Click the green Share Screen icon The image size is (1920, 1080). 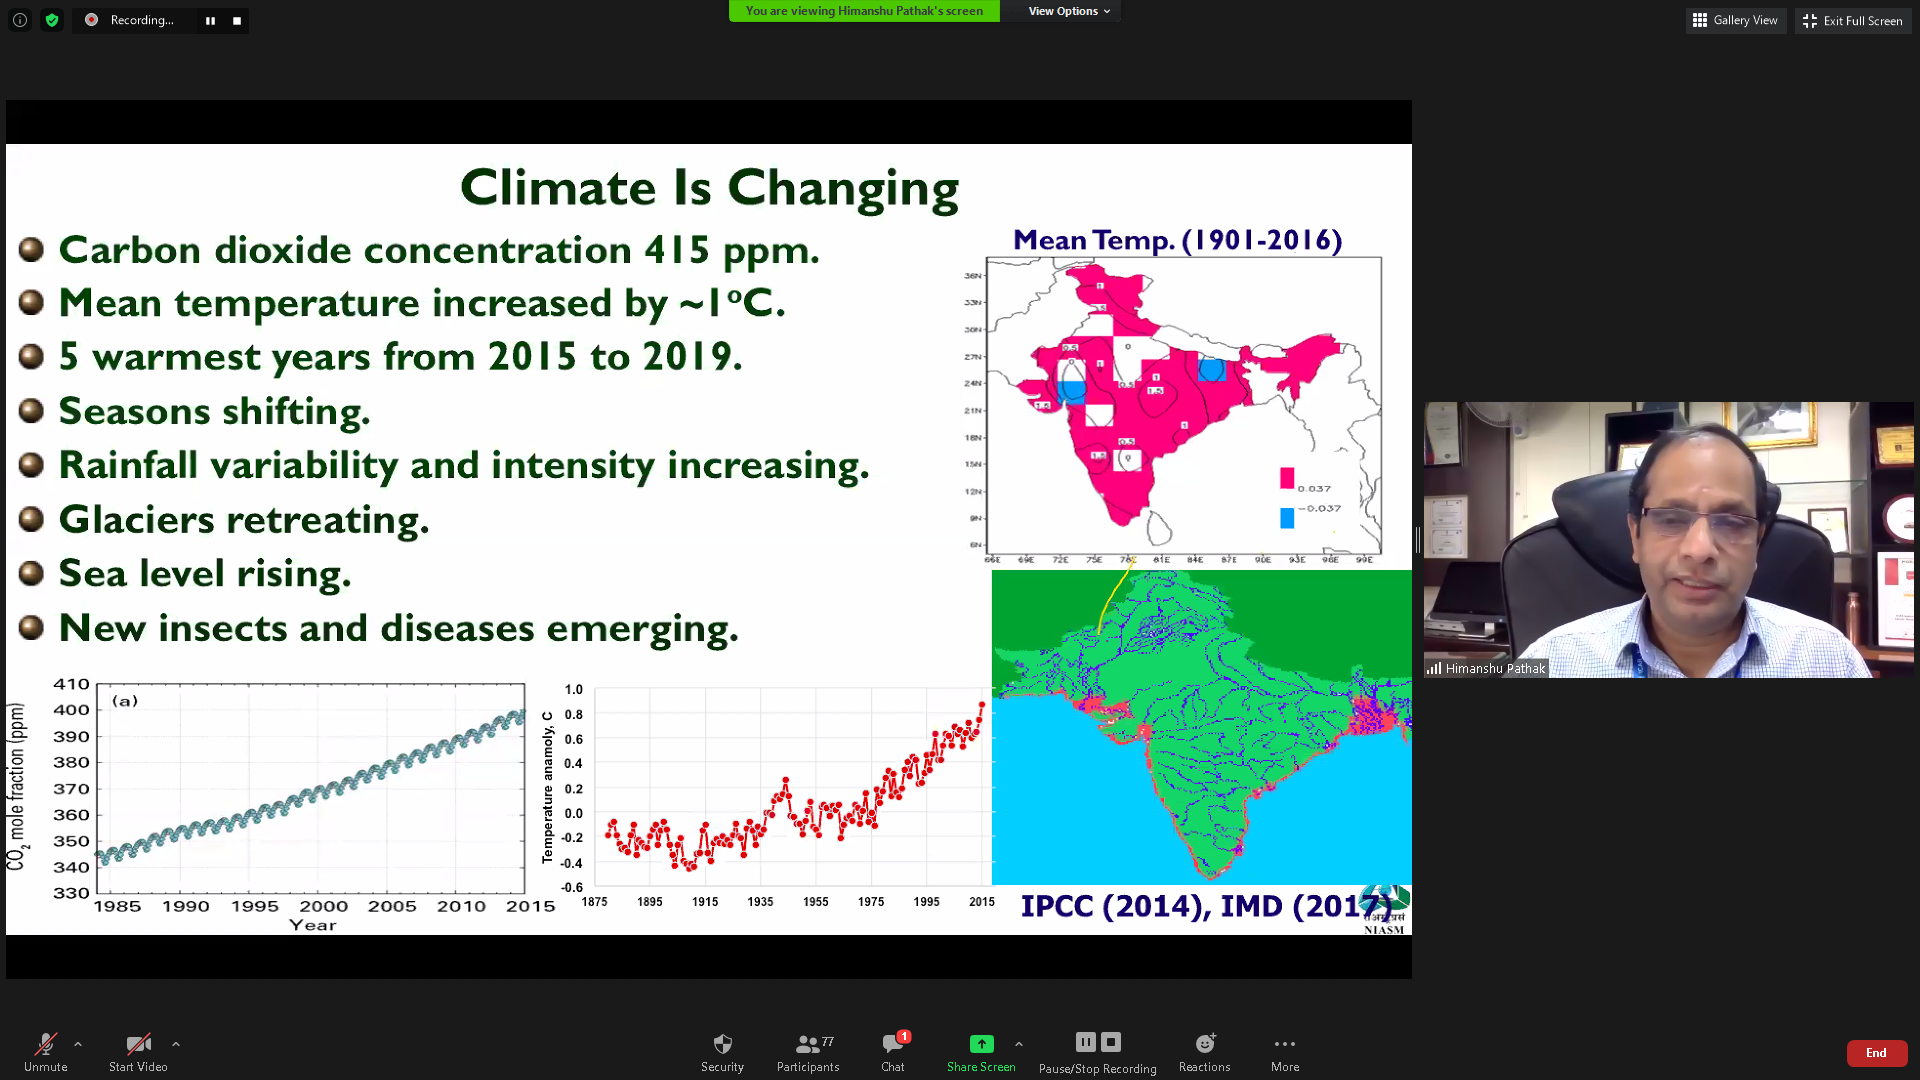(981, 1044)
